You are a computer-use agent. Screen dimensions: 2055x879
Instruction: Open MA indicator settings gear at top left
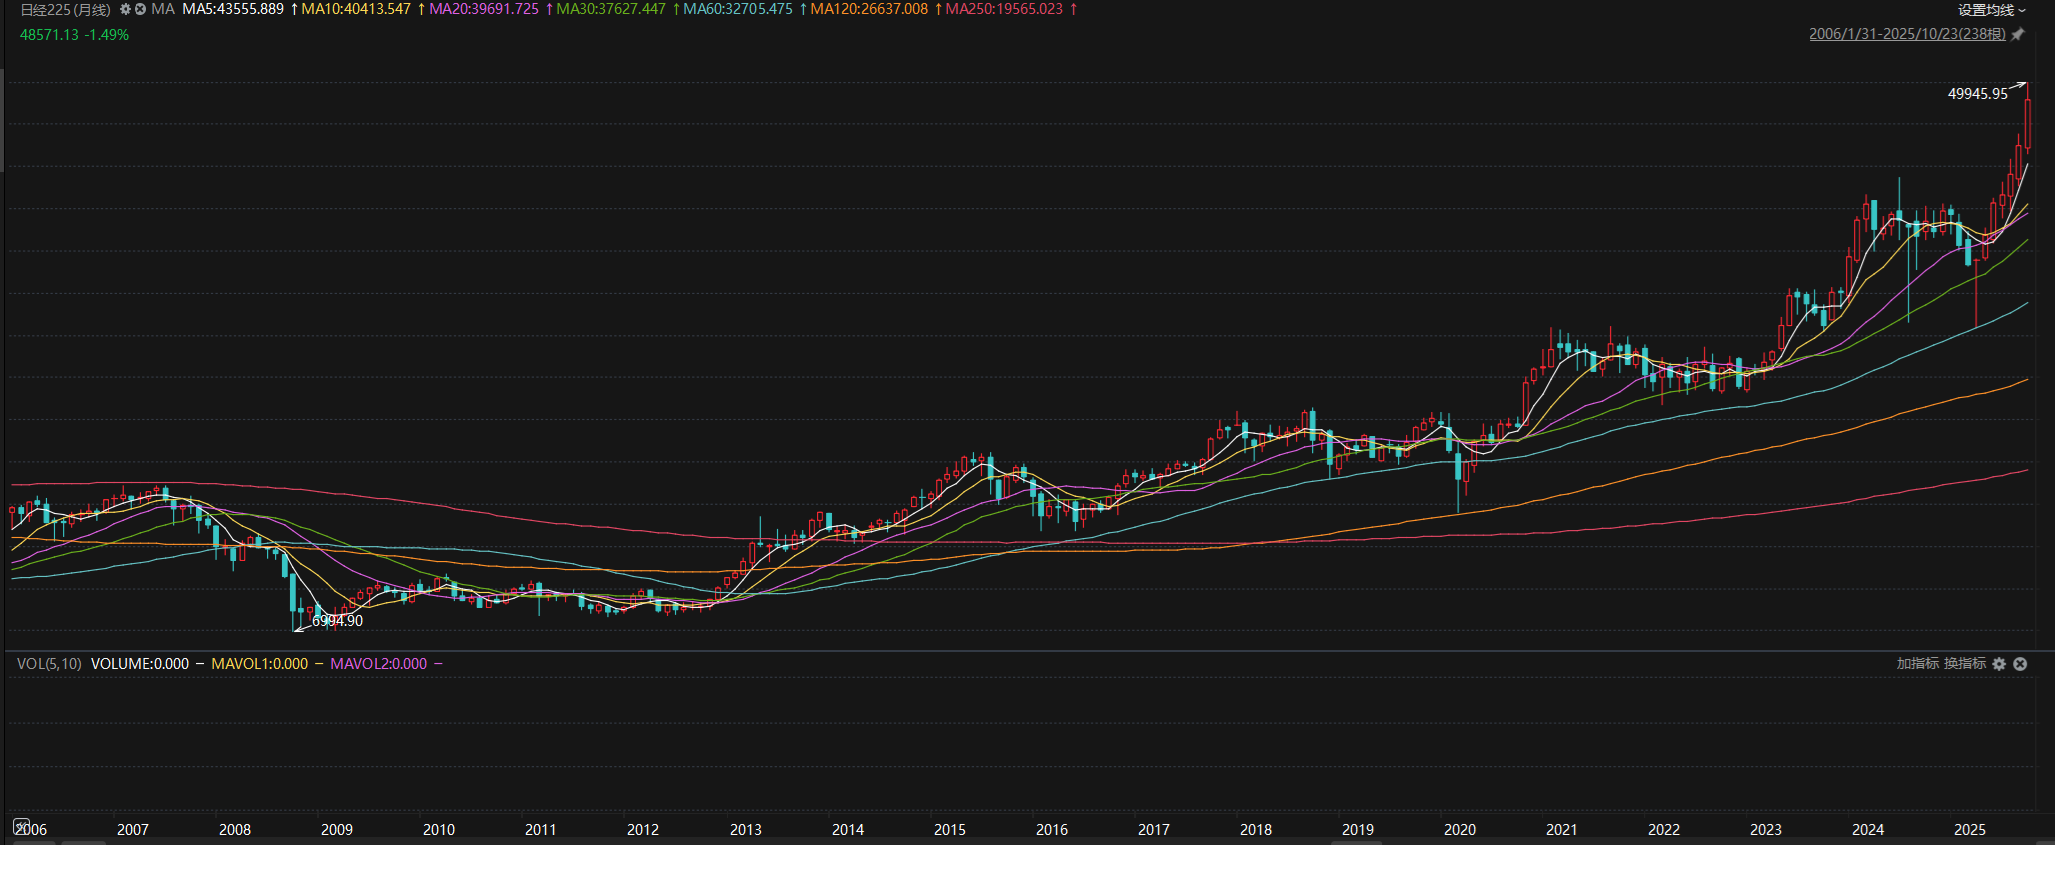pos(126,9)
